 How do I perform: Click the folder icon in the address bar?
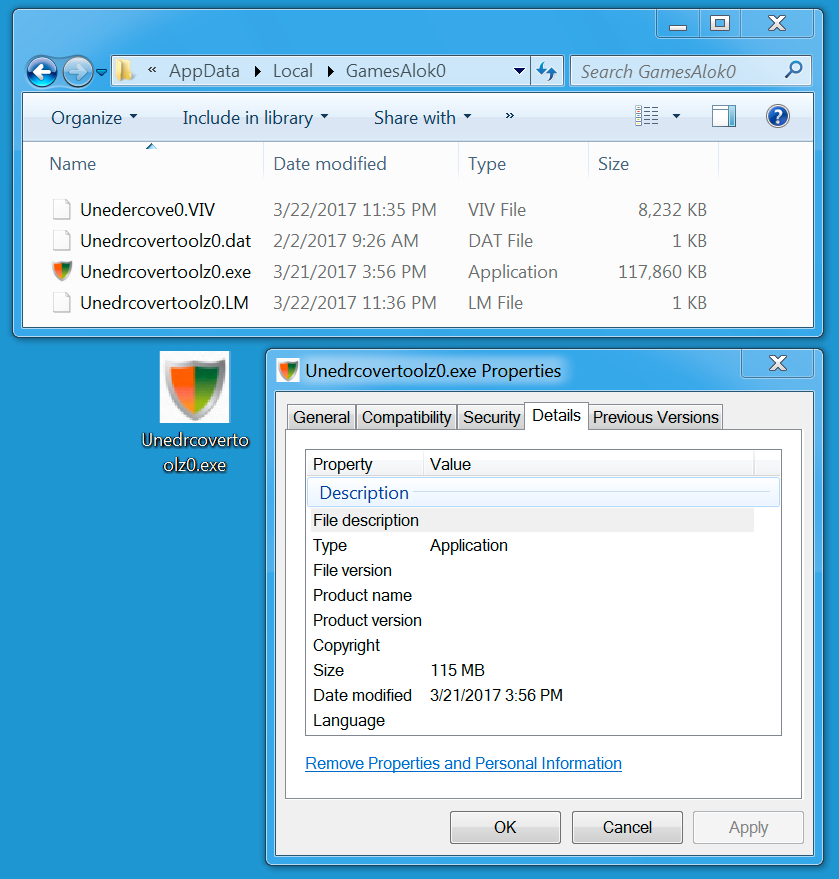click(x=124, y=71)
